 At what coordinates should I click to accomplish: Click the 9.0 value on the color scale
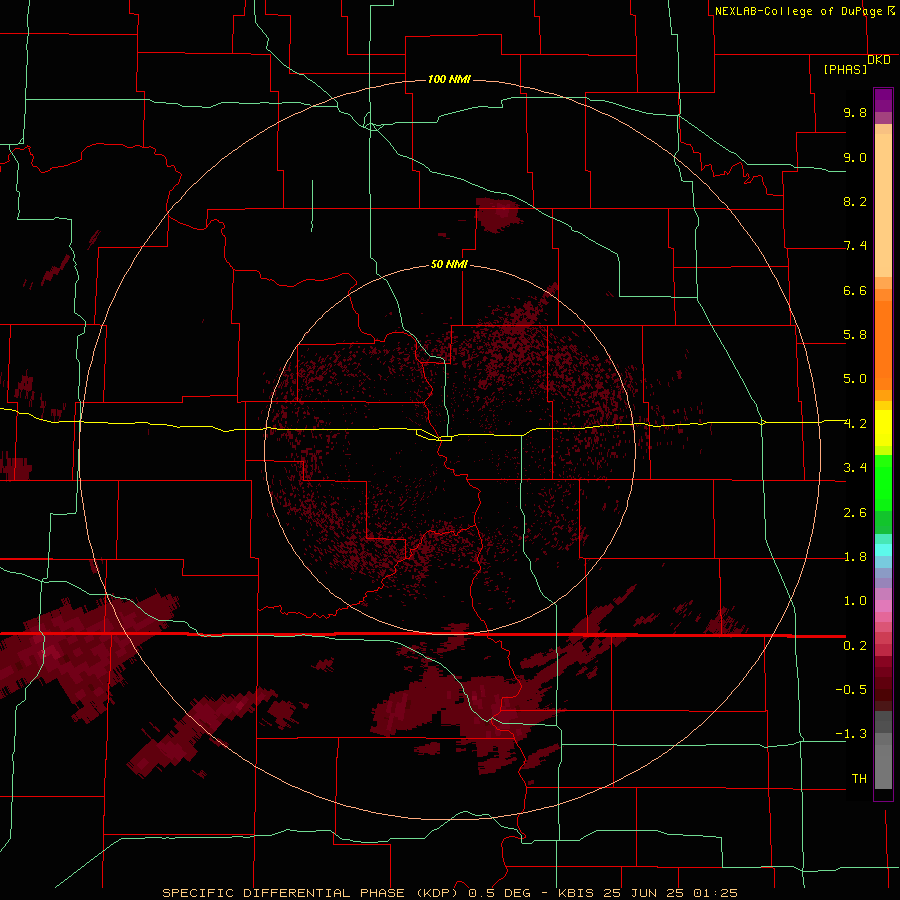click(855, 157)
